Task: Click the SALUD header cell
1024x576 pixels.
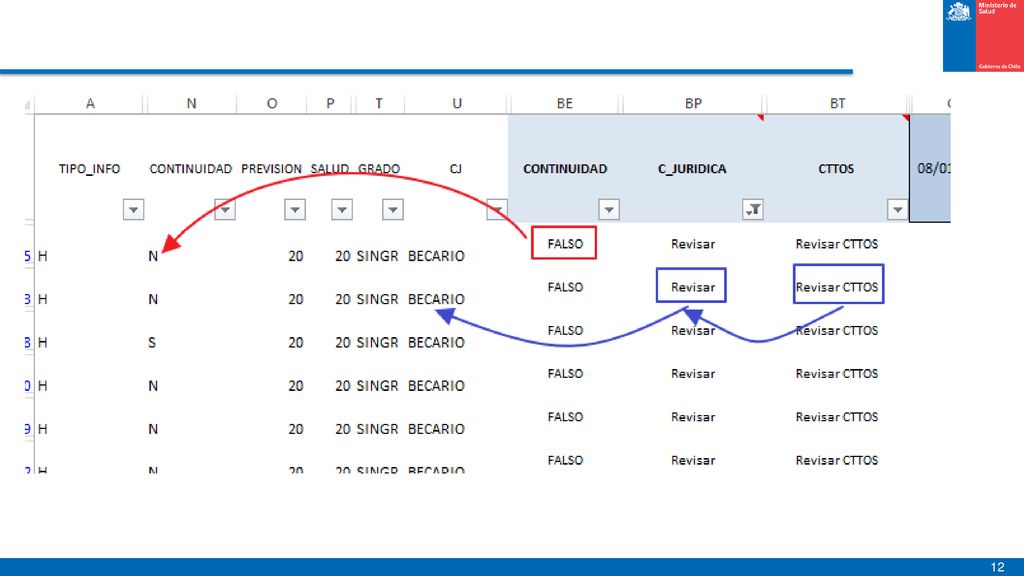Action: pyautogui.click(x=330, y=168)
